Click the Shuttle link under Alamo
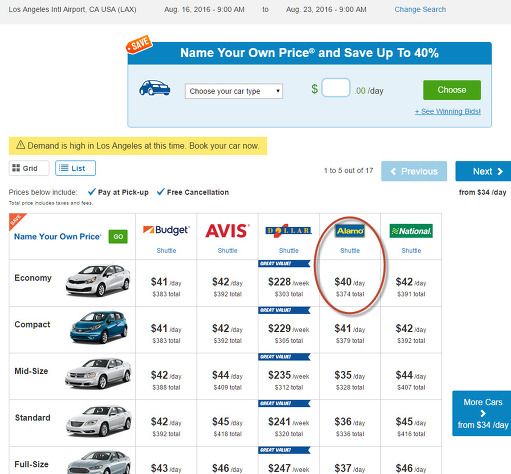Viewport: 511px width, 474px height. (350, 250)
